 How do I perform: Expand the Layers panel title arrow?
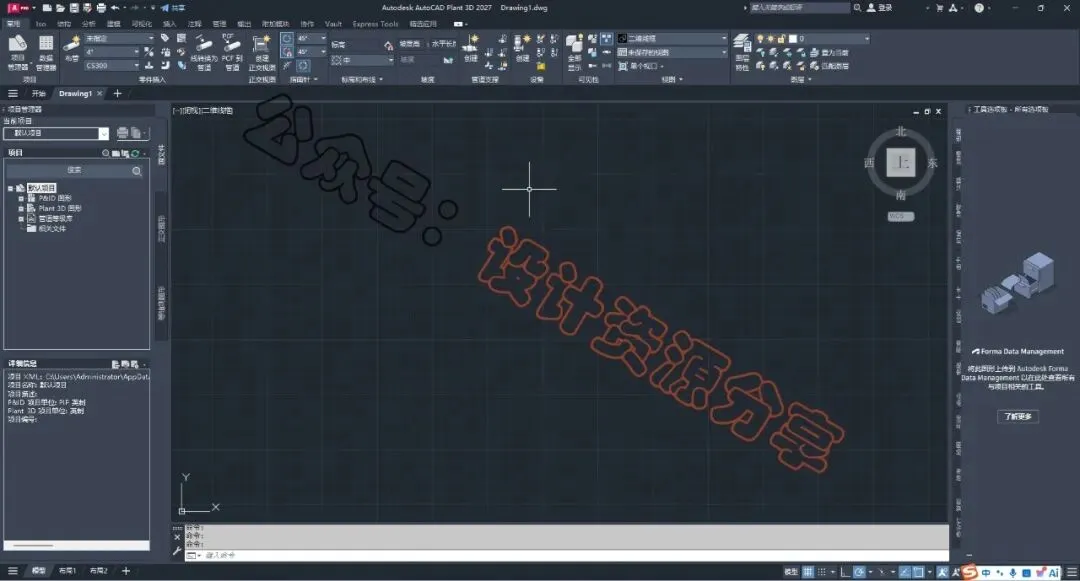(x=809, y=80)
